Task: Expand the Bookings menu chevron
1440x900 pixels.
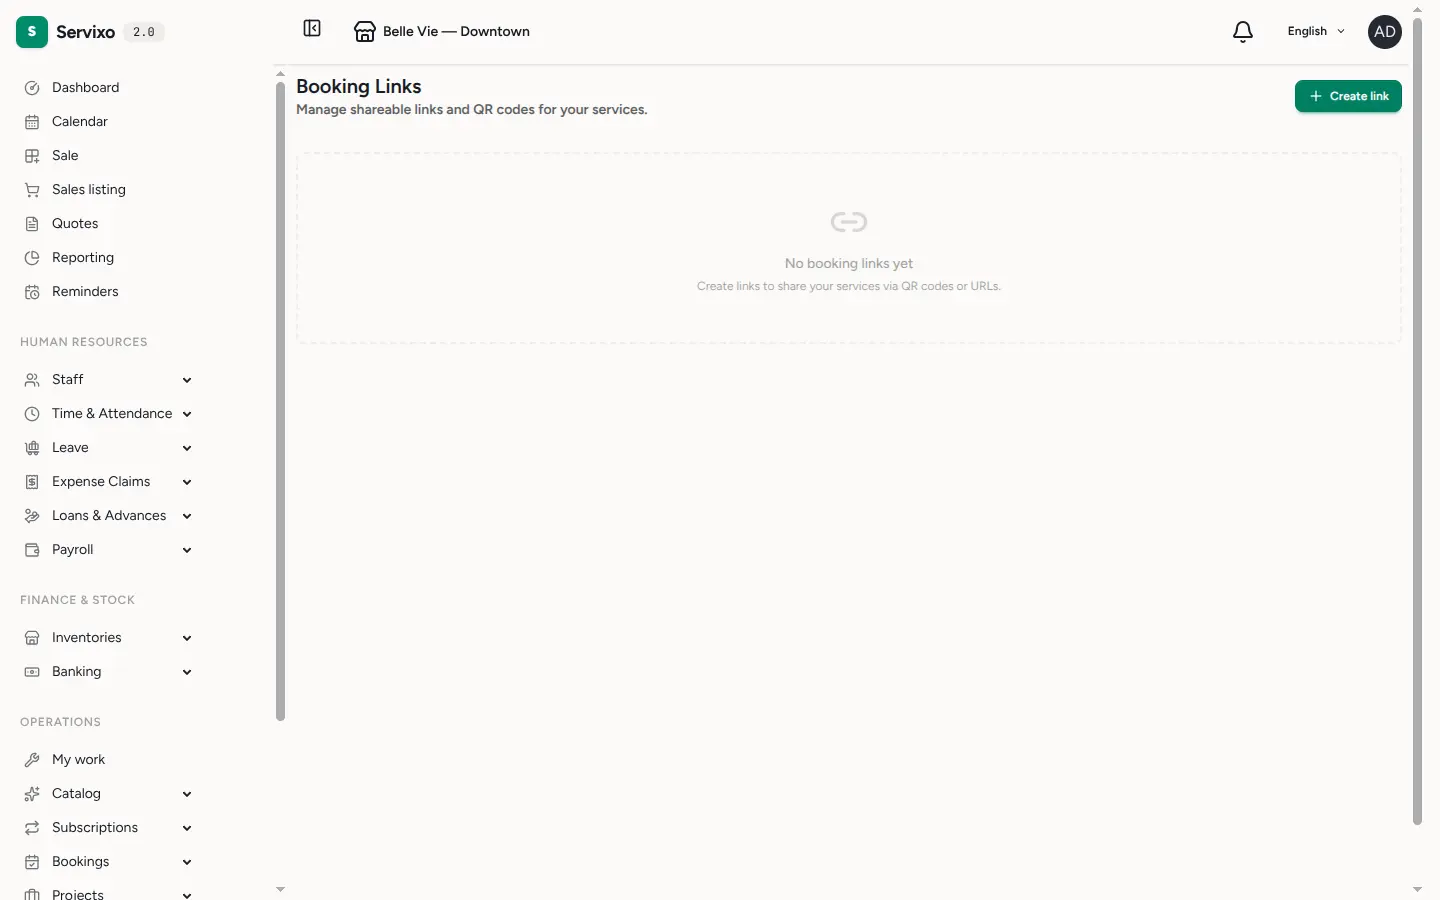Action: 187,862
